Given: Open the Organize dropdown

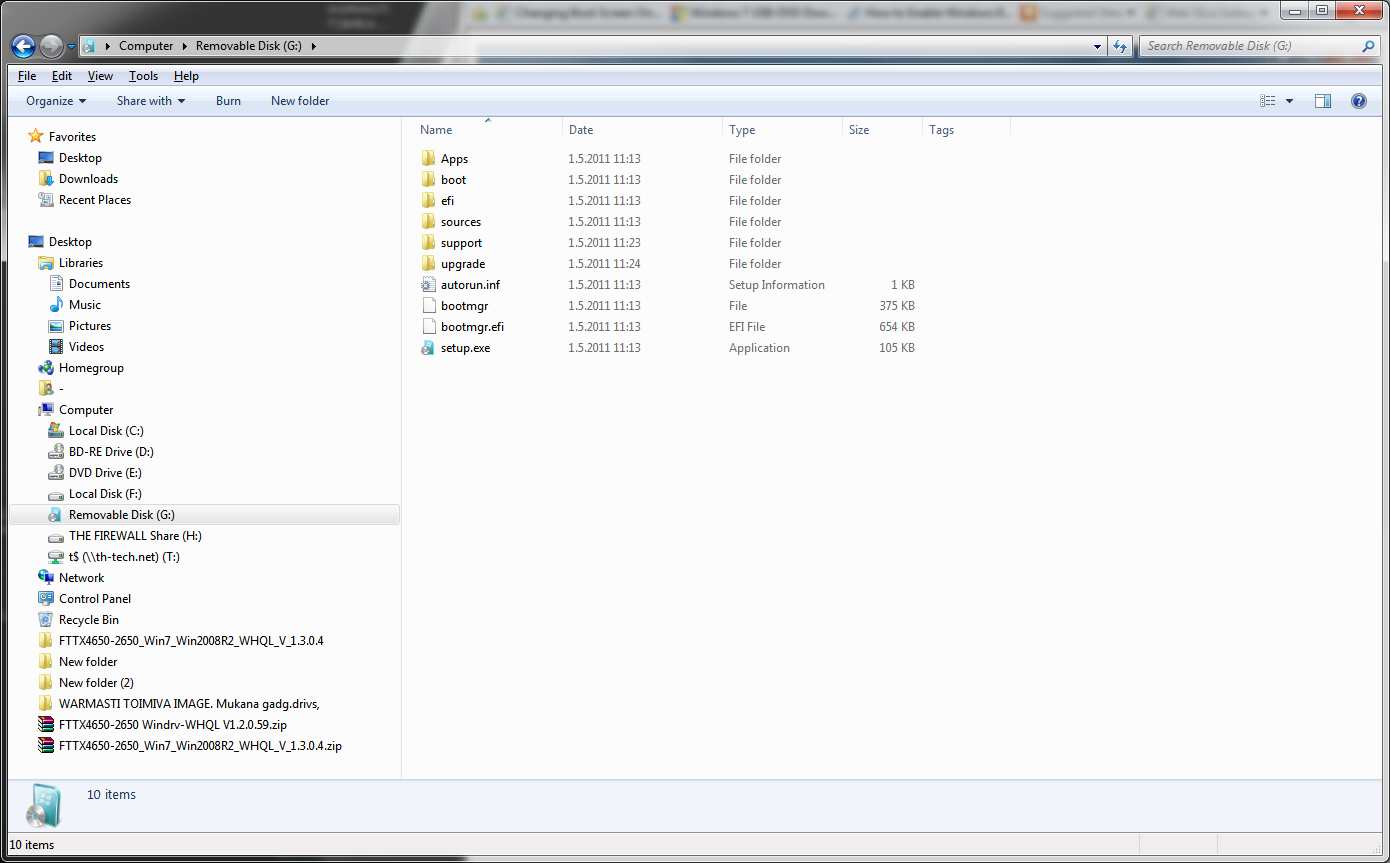Looking at the screenshot, I should tap(56, 101).
